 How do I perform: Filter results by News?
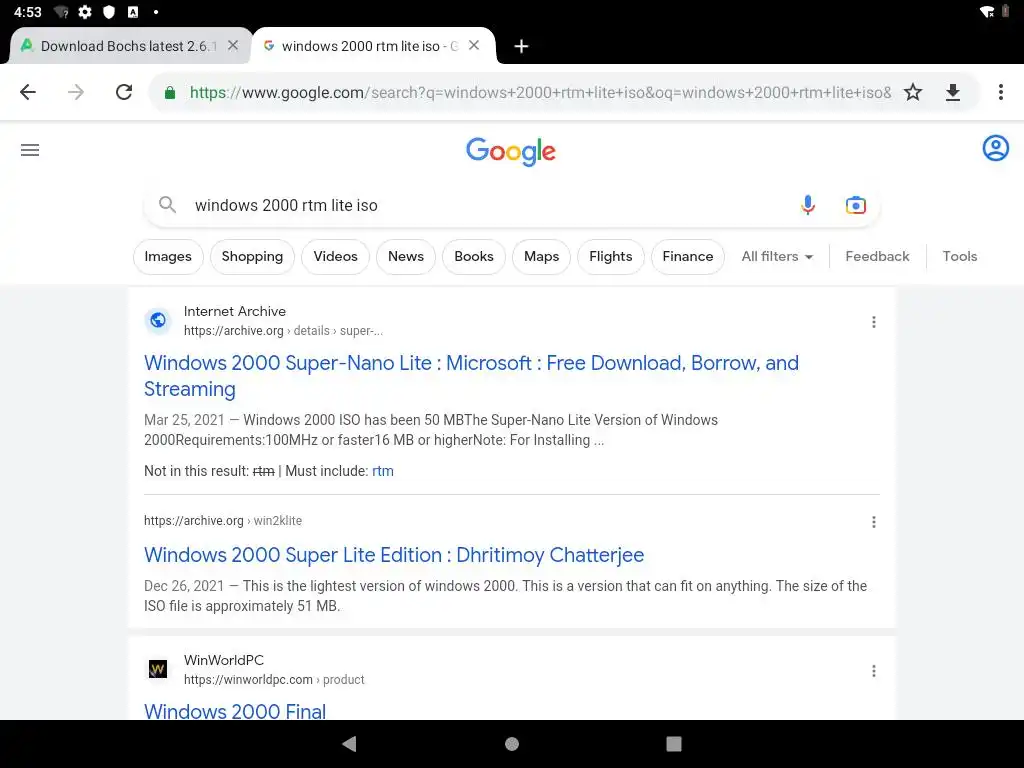click(x=406, y=257)
